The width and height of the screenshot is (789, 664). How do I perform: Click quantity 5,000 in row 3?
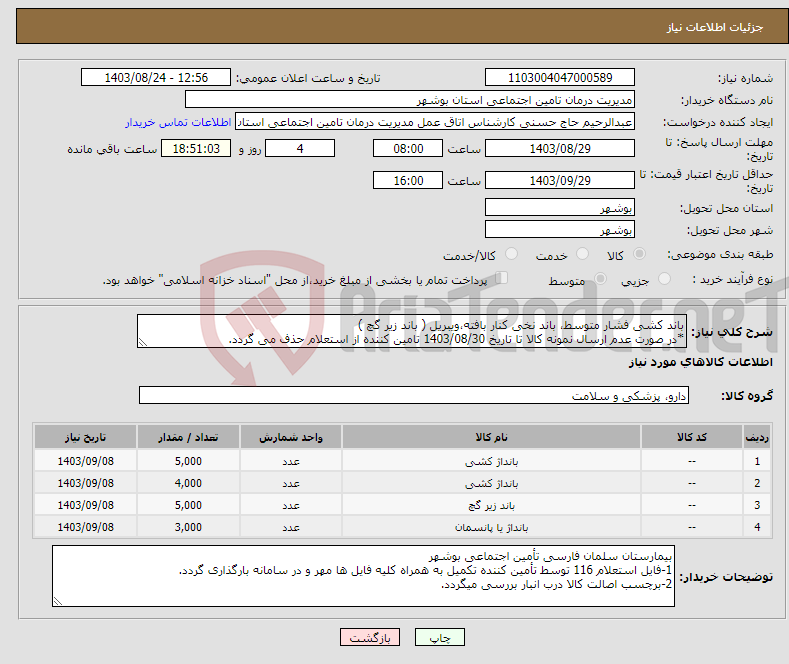pyautogui.click(x=188, y=506)
